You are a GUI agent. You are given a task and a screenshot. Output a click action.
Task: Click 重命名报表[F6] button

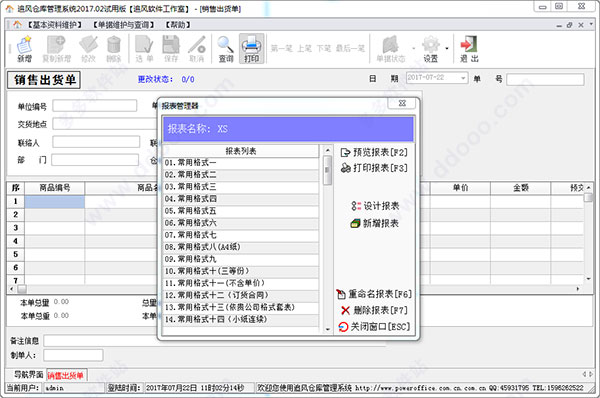[374, 294]
